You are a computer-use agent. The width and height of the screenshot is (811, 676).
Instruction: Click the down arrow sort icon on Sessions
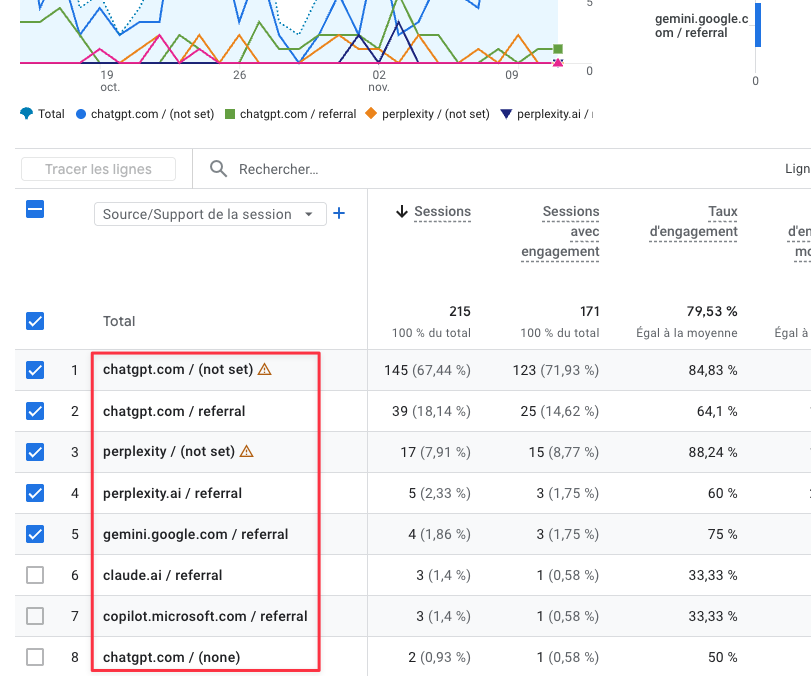(x=401, y=211)
